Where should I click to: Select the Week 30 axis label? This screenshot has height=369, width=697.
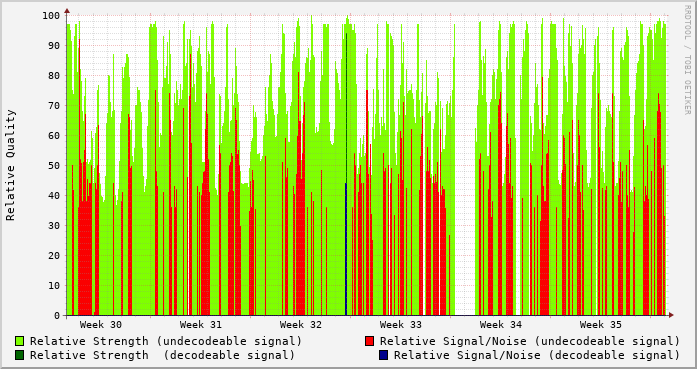click(x=100, y=325)
